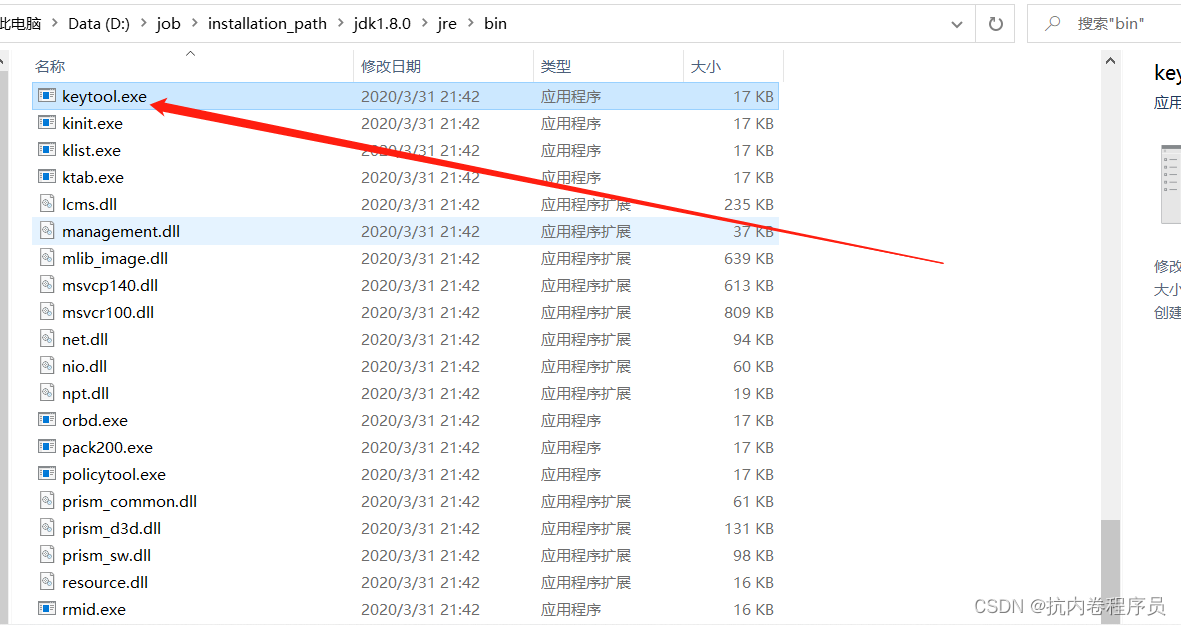Select the management.dll file name
The width and height of the screenshot is (1181, 625).
[x=121, y=231]
